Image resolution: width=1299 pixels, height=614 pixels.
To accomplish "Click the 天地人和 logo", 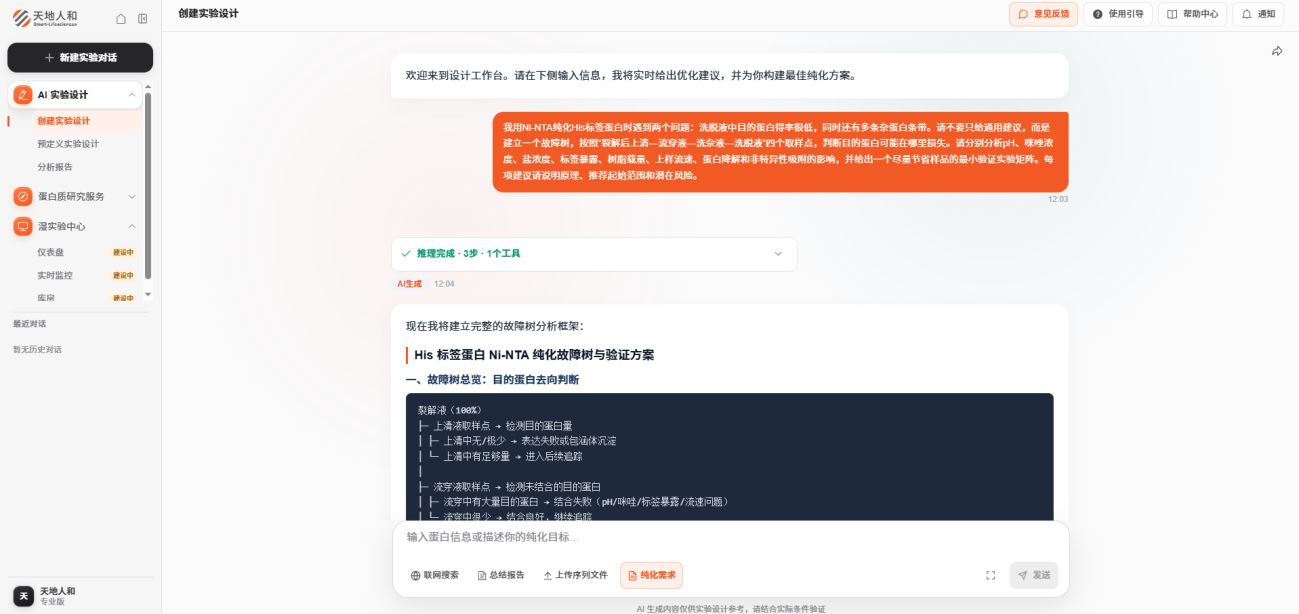I will tap(45, 18).
